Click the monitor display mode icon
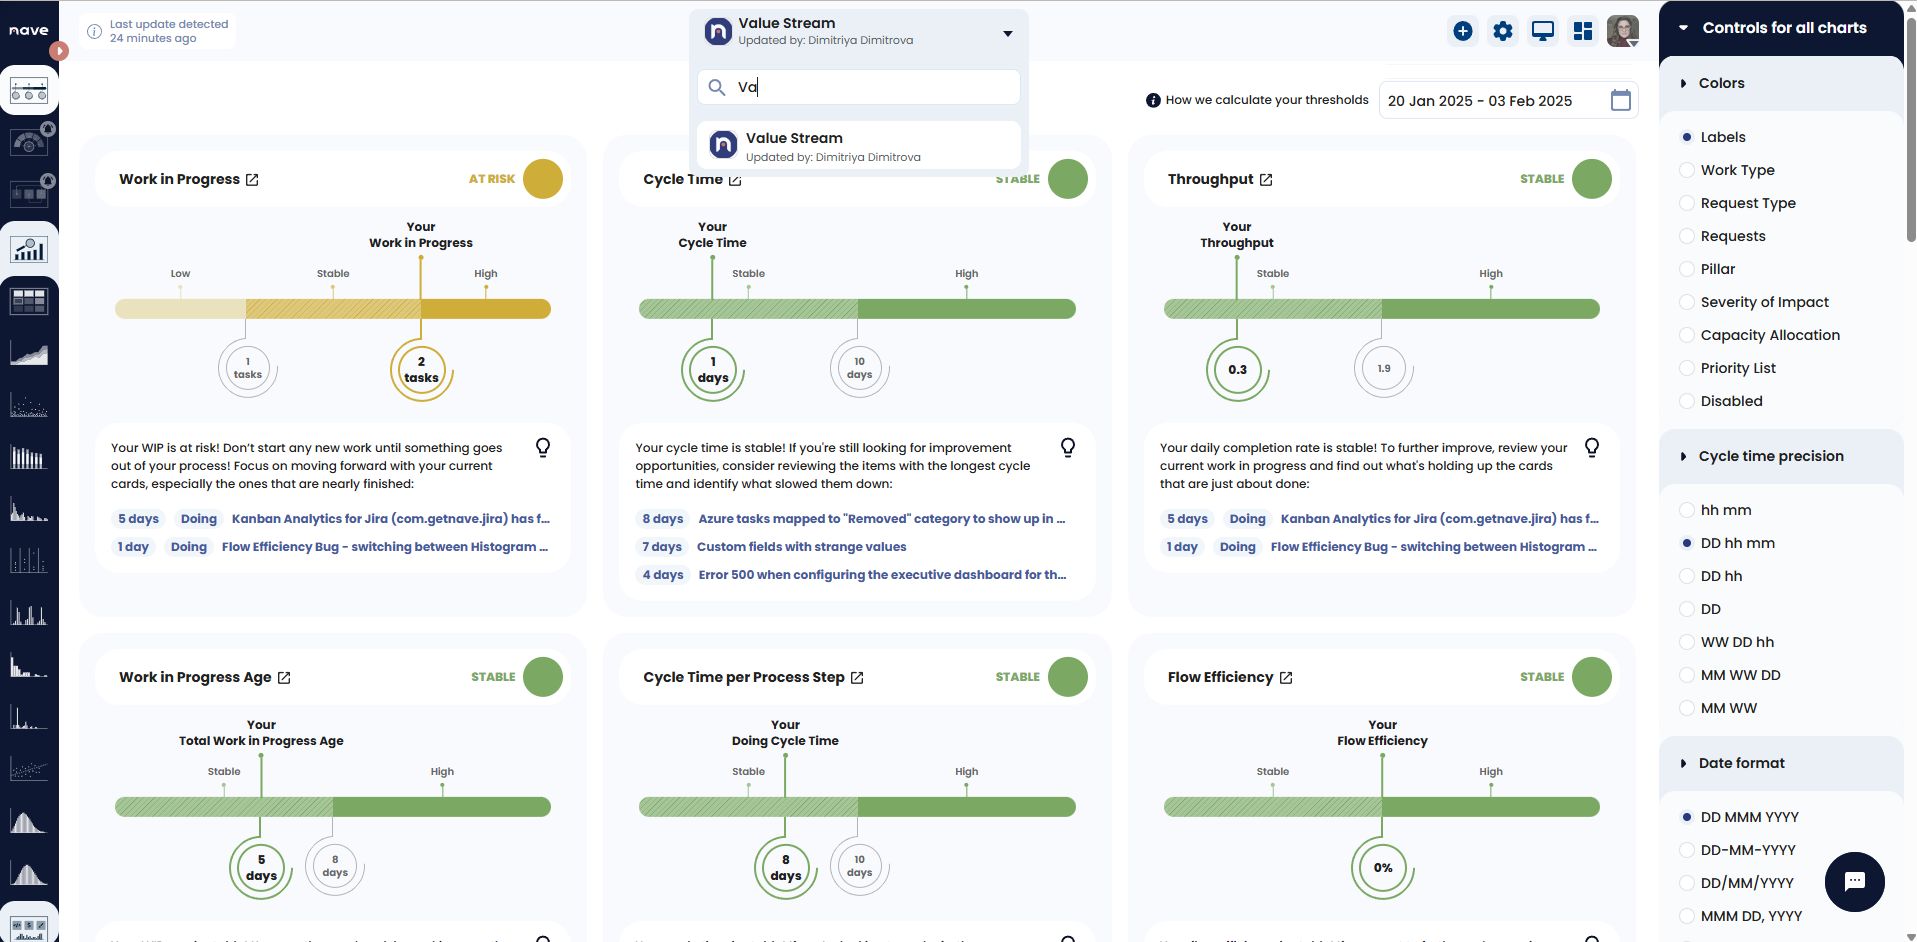This screenshot has height=942, width=1917. click(1542, 31)
